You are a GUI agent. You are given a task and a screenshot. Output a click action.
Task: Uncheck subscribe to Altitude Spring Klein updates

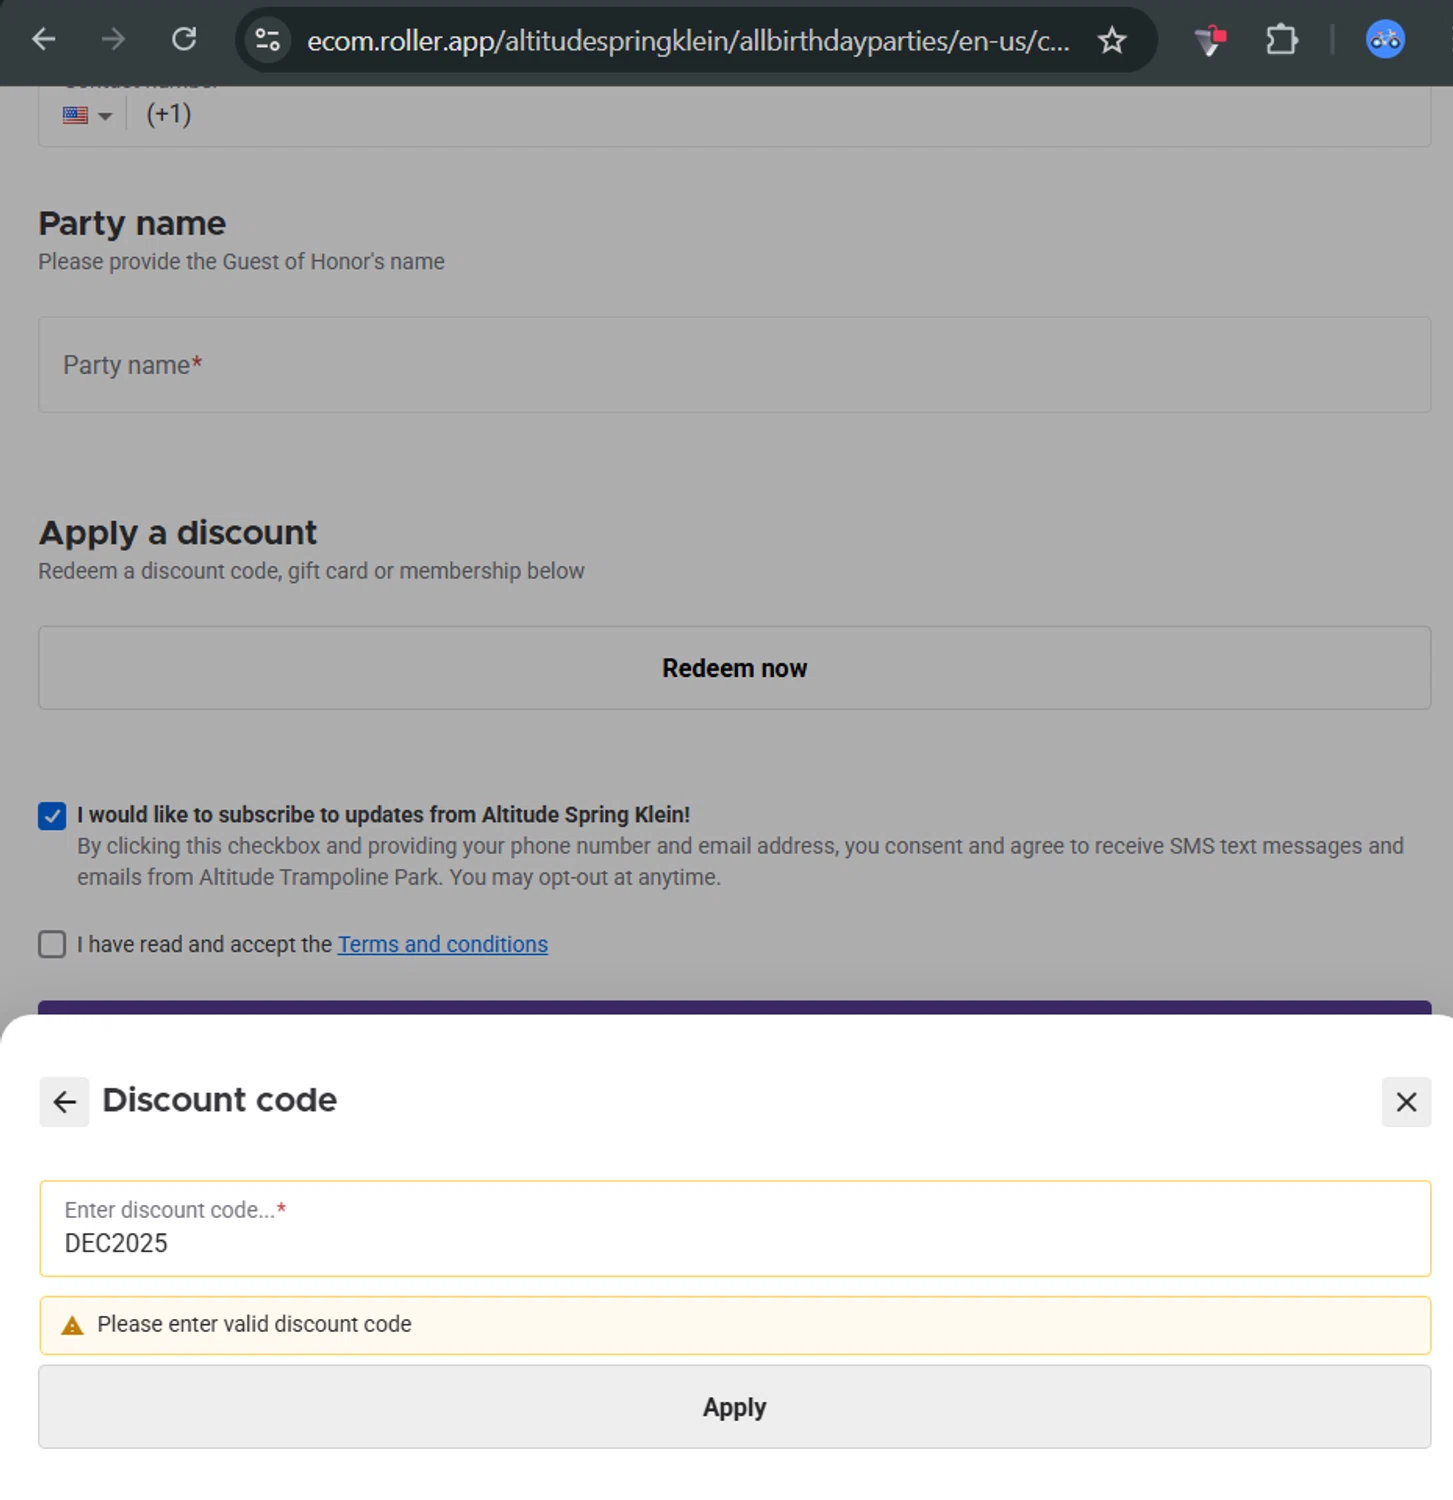(52, 816)
